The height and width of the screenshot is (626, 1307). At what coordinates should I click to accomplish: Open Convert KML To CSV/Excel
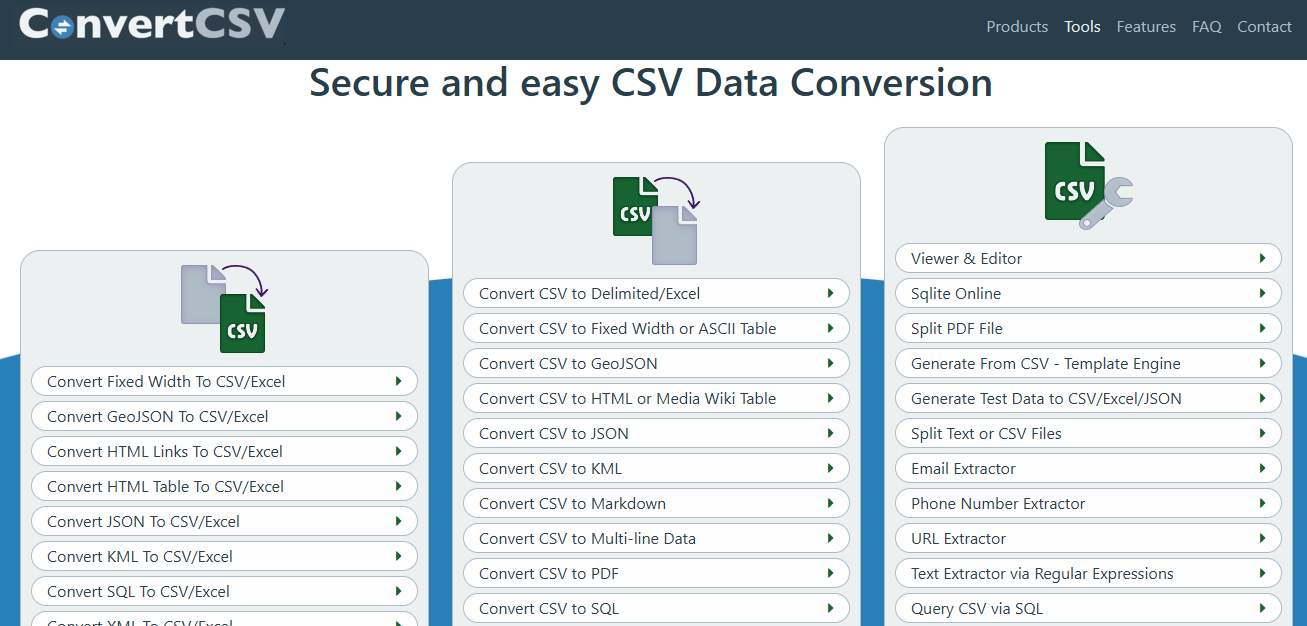224,556
